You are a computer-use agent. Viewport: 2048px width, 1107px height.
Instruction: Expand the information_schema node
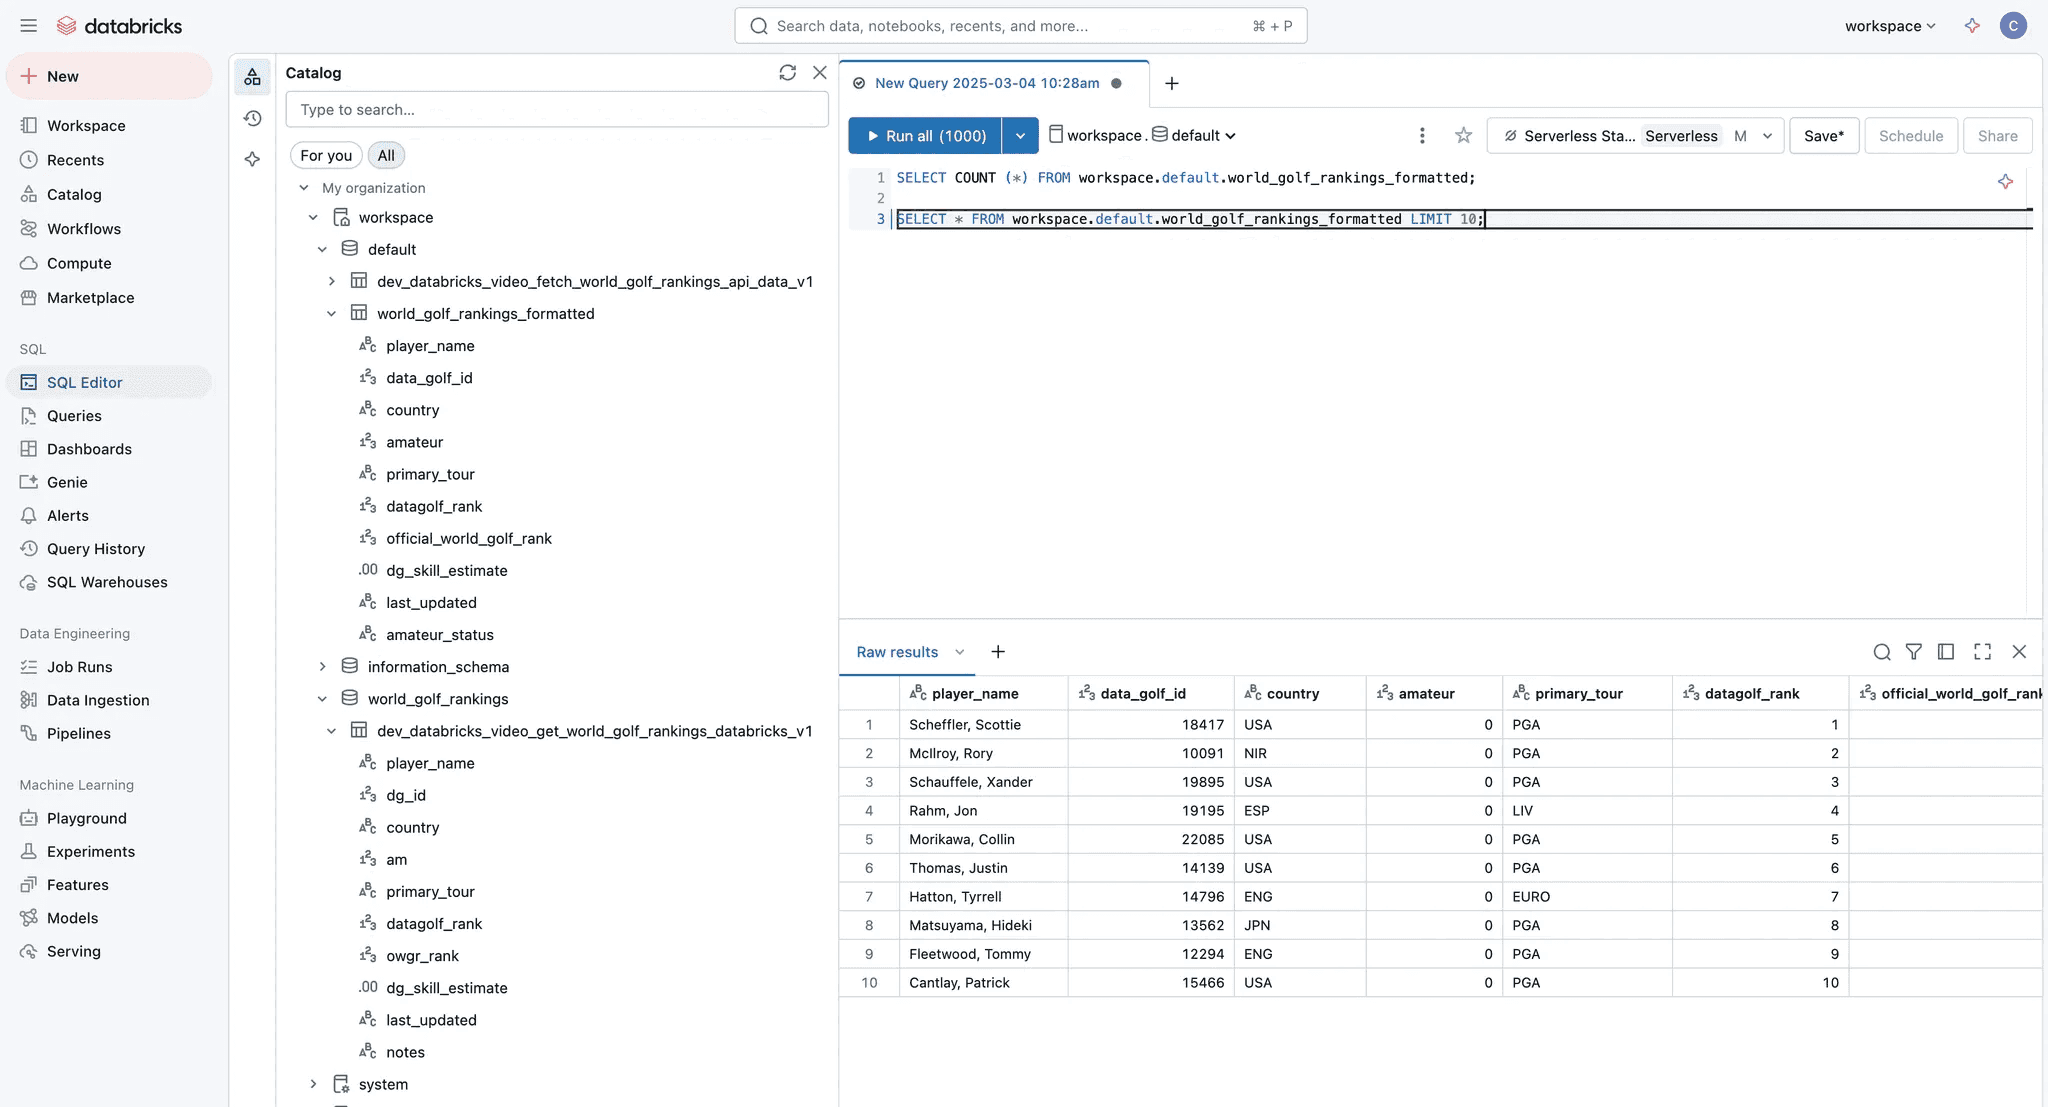pyautogui.click(x=322, y=667)
